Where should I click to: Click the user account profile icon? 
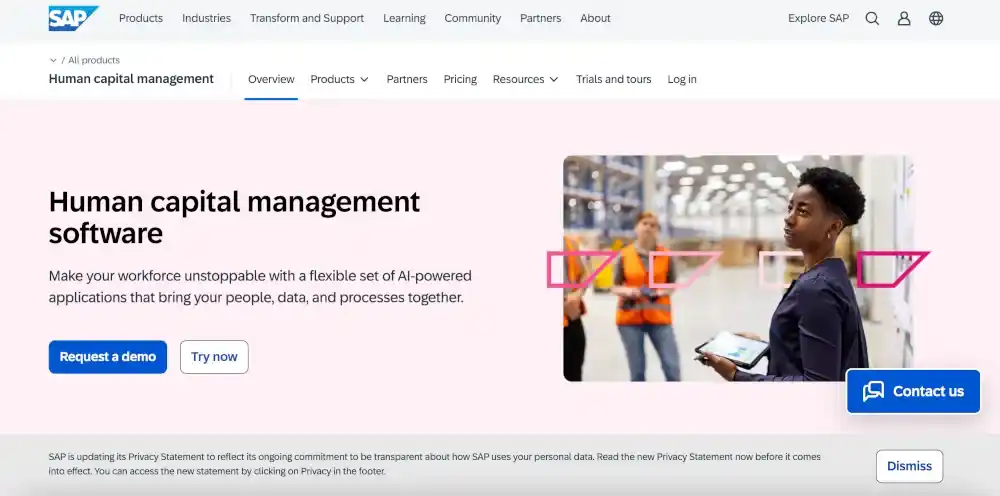pos(904,18)
